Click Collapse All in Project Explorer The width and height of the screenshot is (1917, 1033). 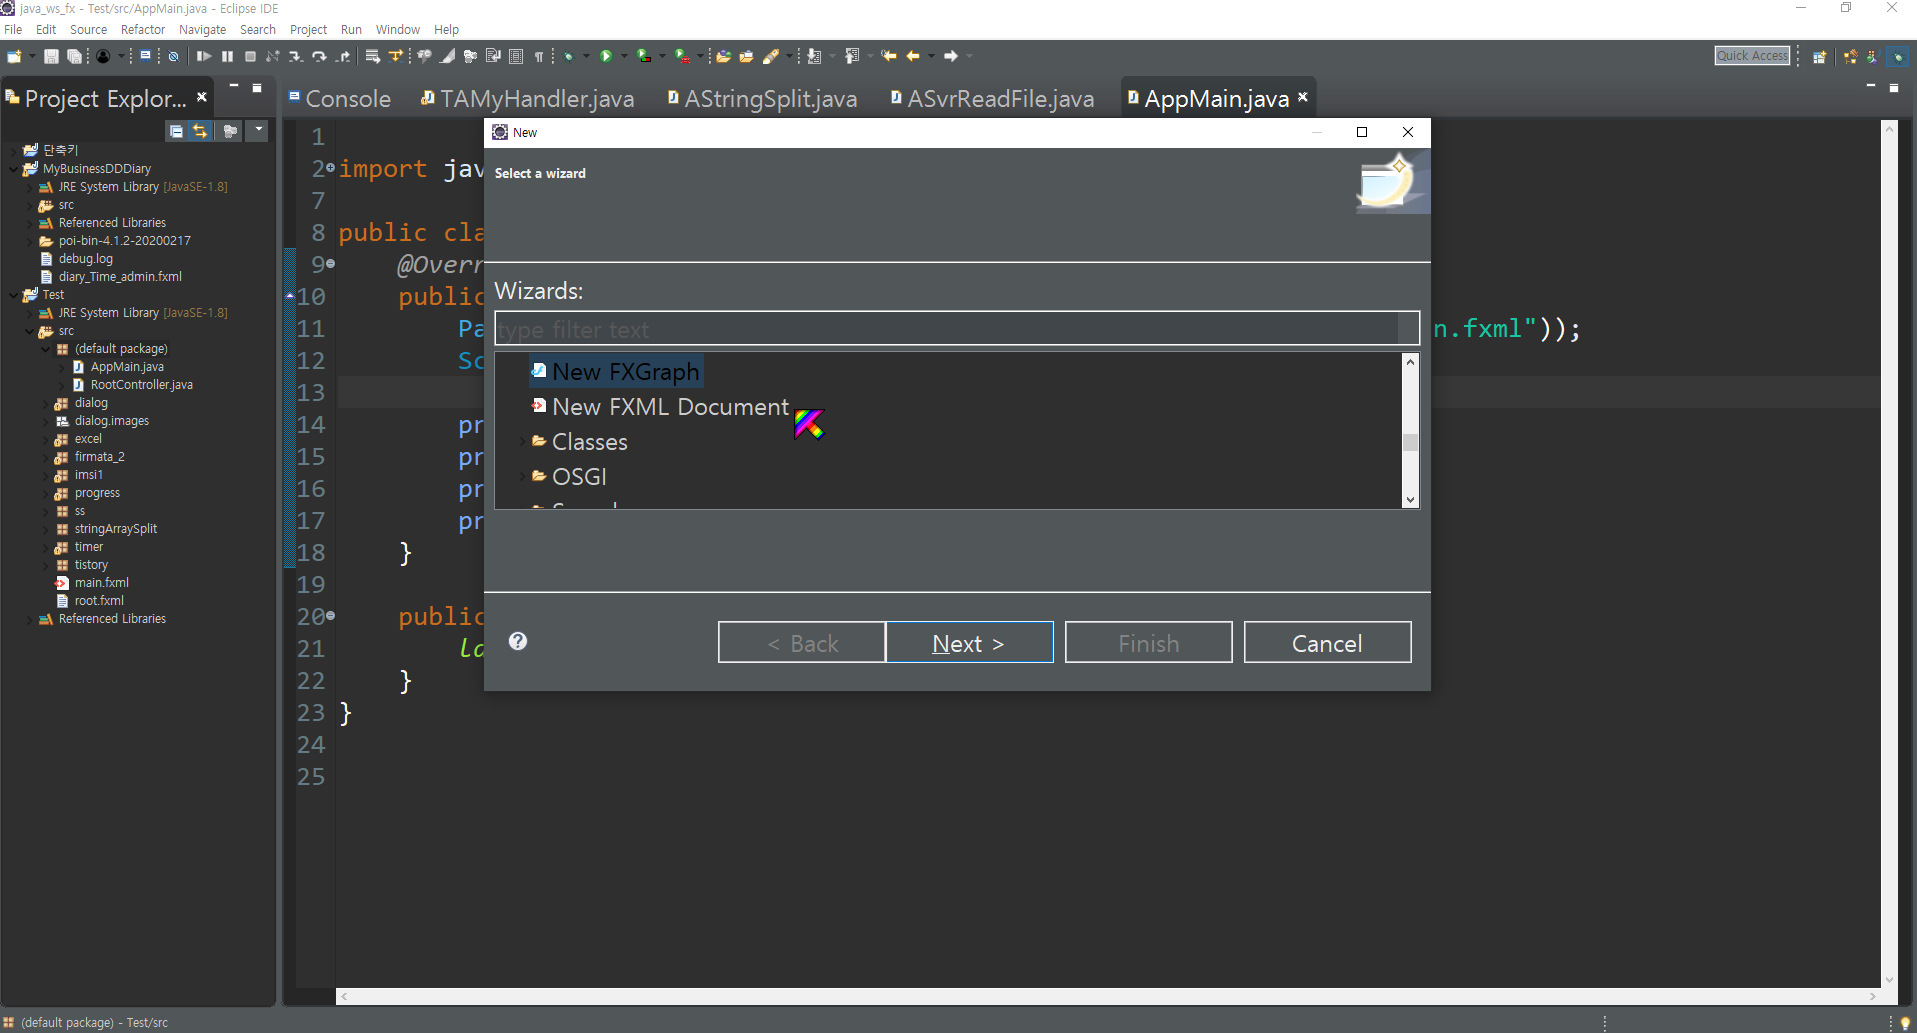(x=176, y=131)
